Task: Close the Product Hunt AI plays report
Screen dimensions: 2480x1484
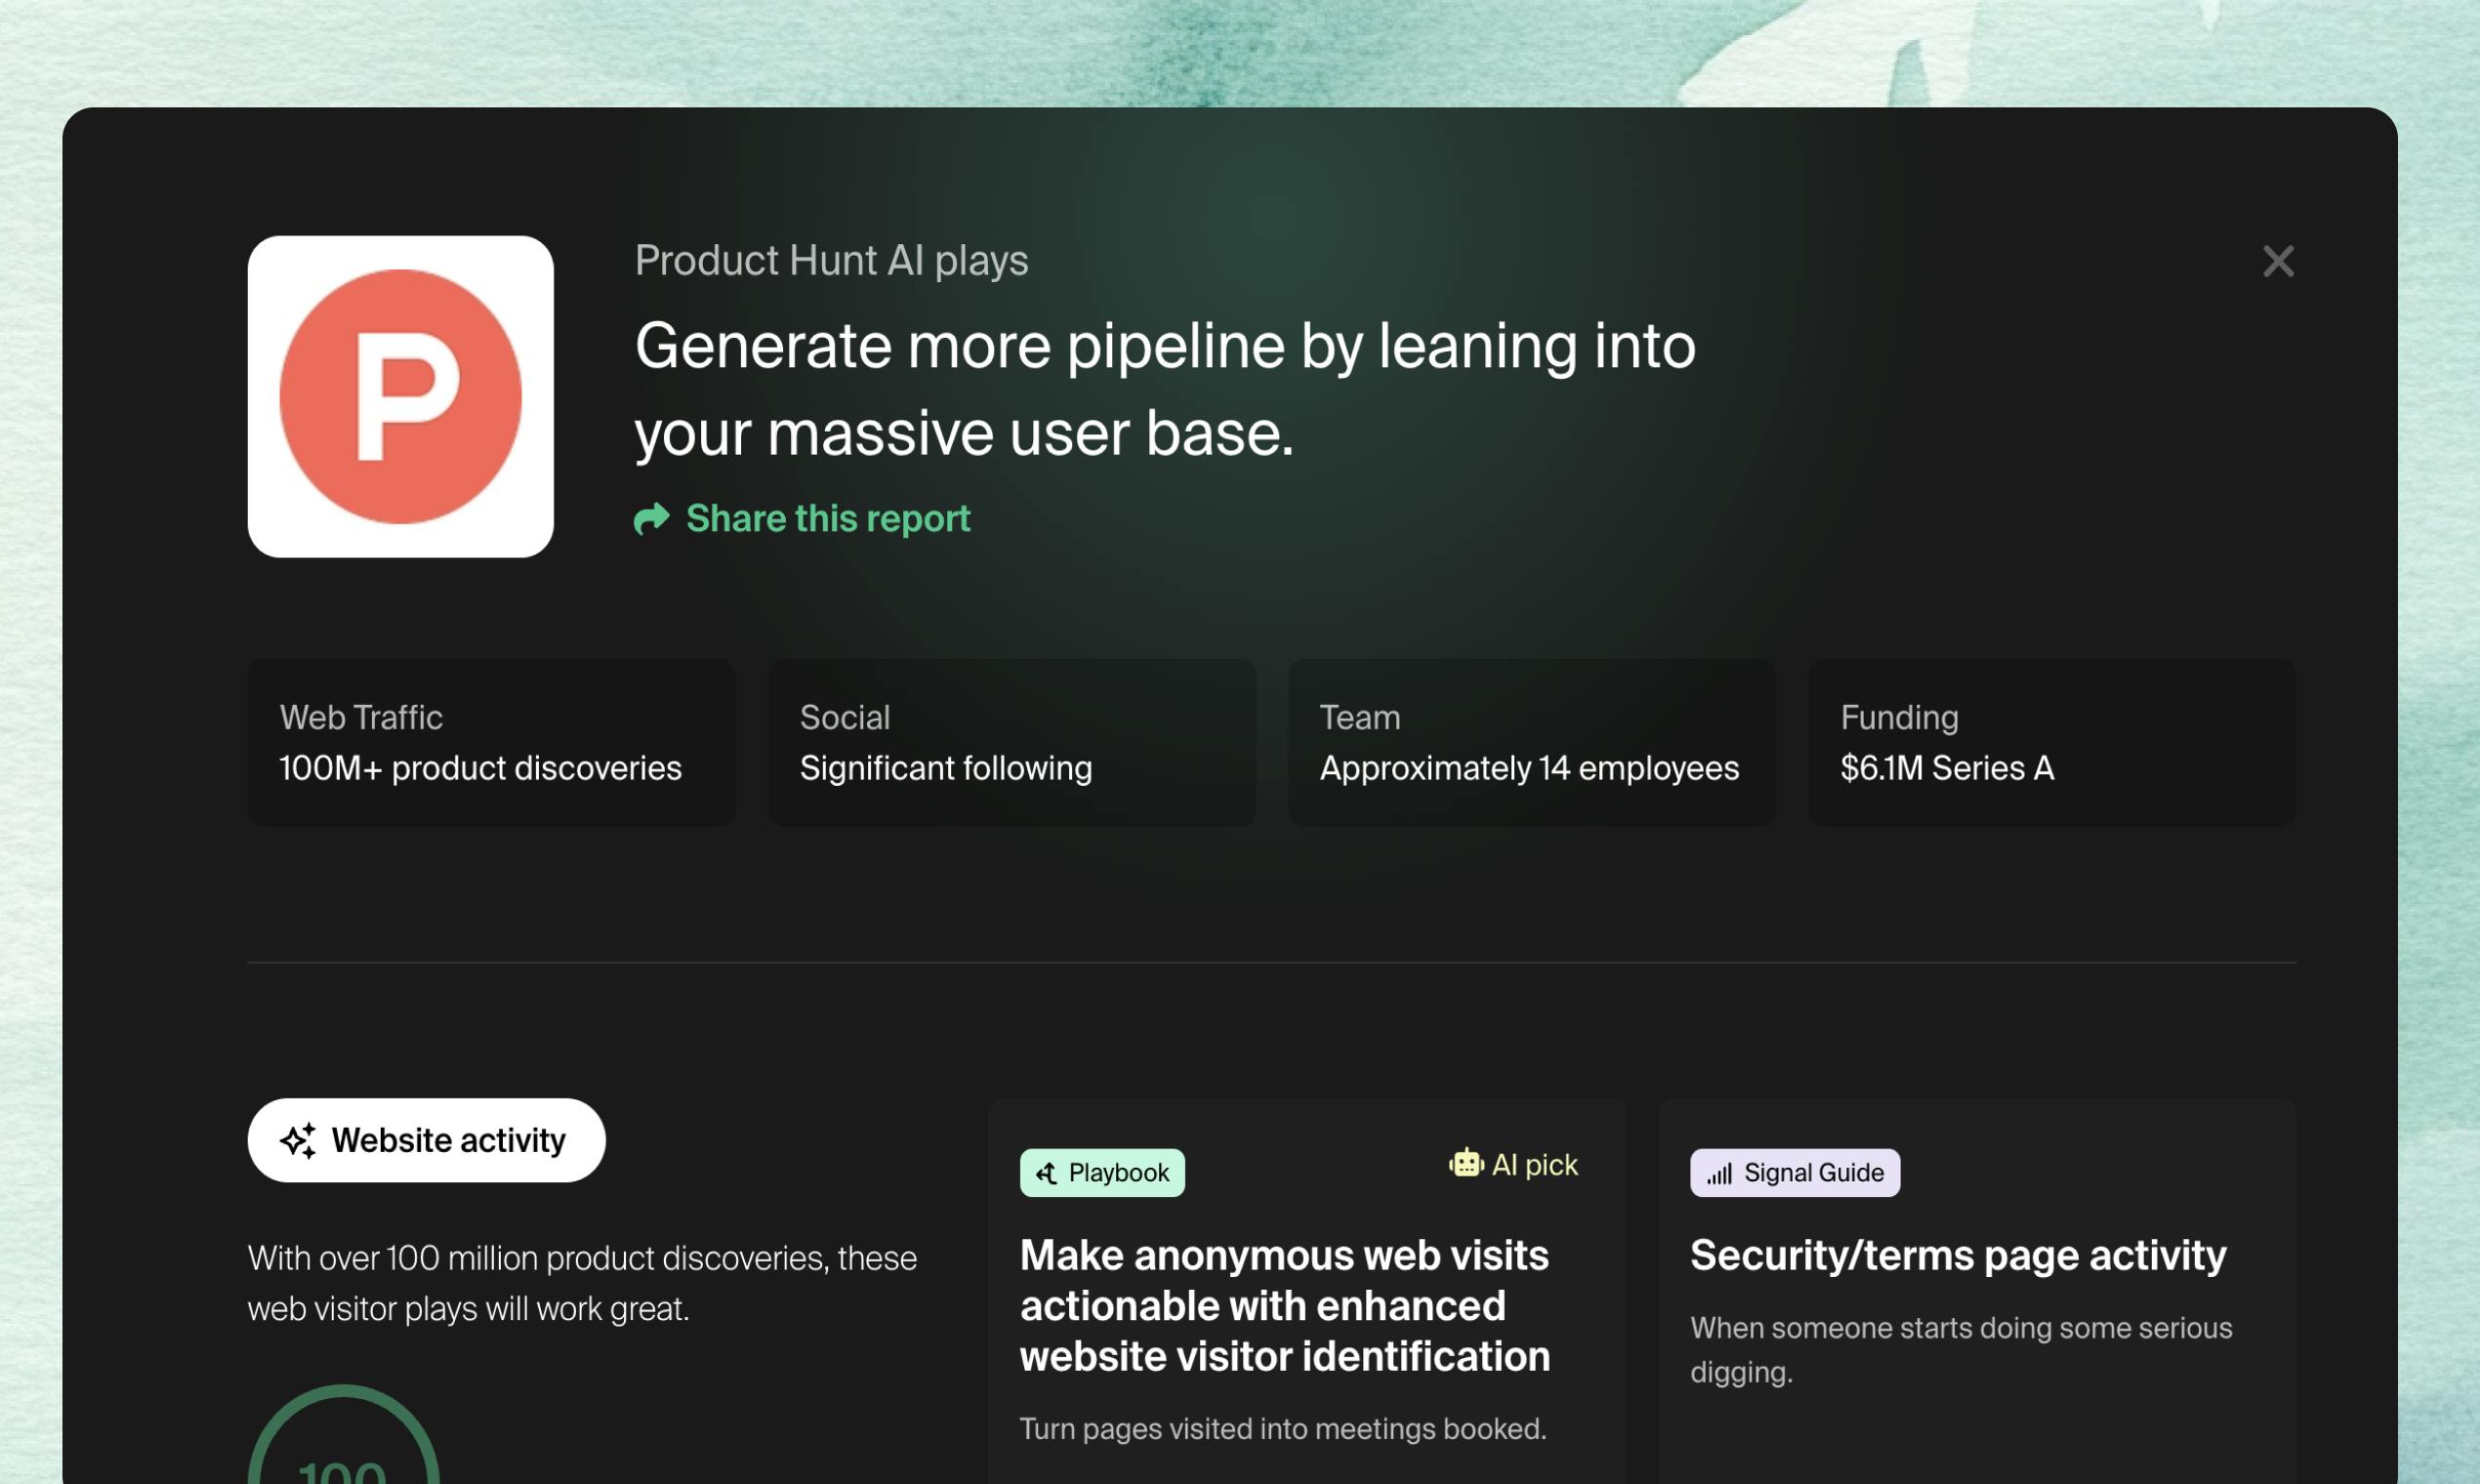Action: [2278, 261]
